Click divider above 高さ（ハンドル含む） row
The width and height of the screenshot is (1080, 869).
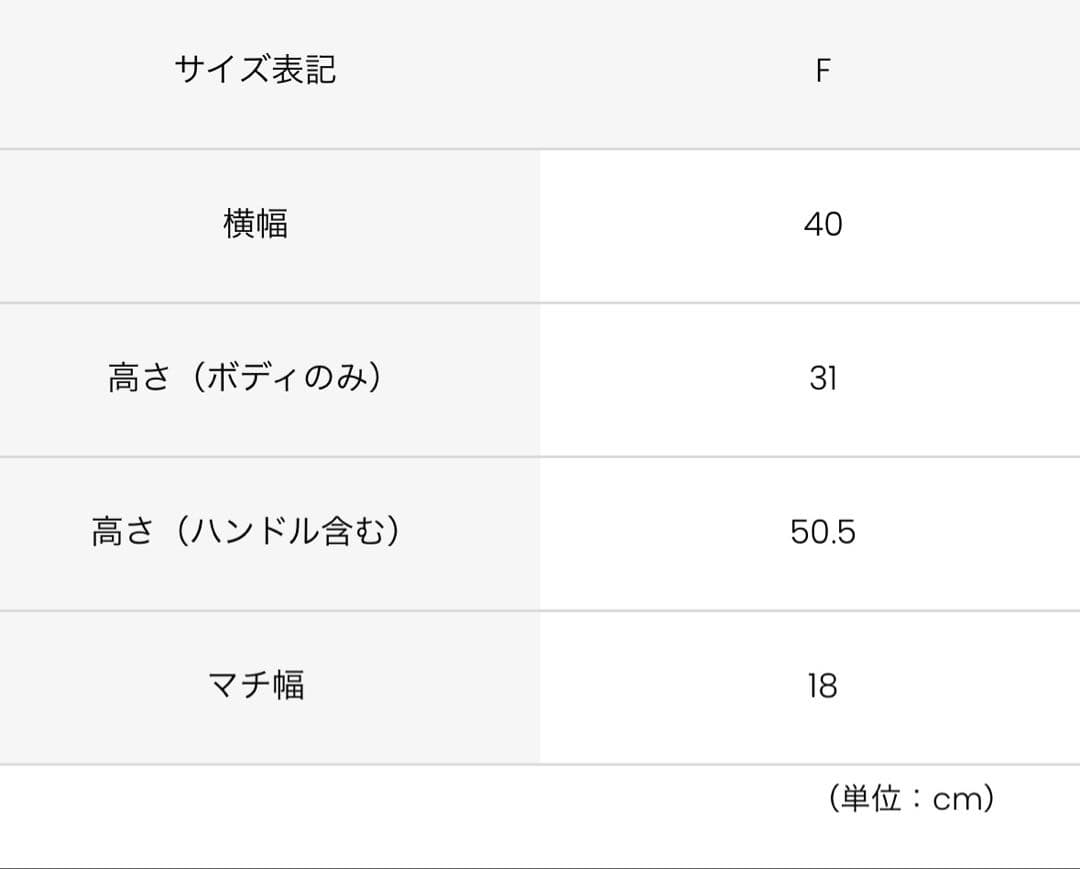click(540, 456)
